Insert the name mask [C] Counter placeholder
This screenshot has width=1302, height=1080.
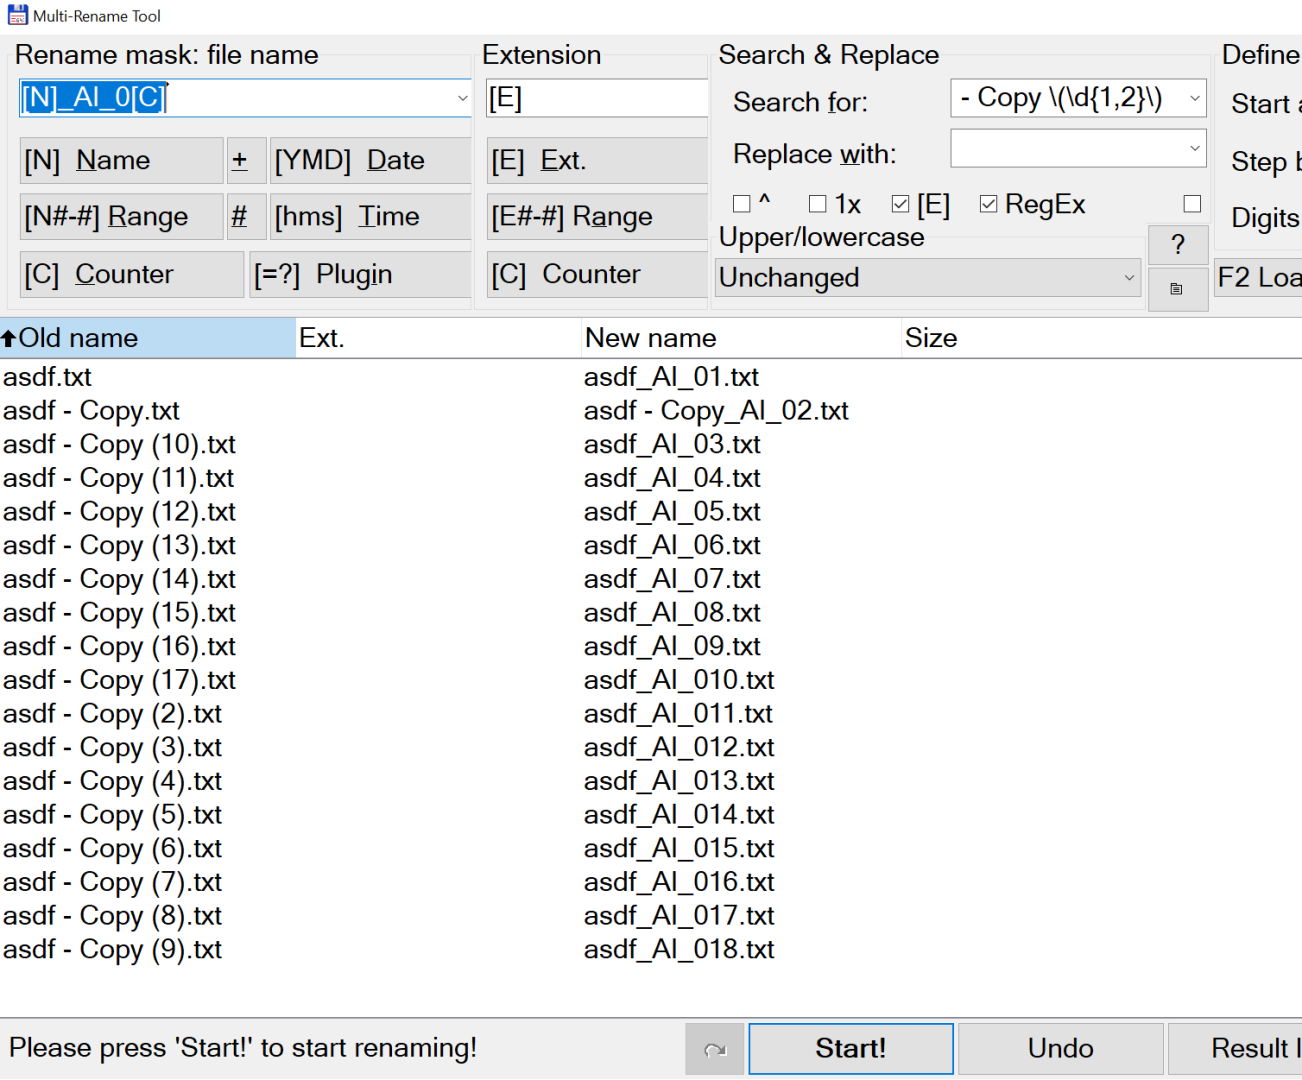click(x=132, y=275)
